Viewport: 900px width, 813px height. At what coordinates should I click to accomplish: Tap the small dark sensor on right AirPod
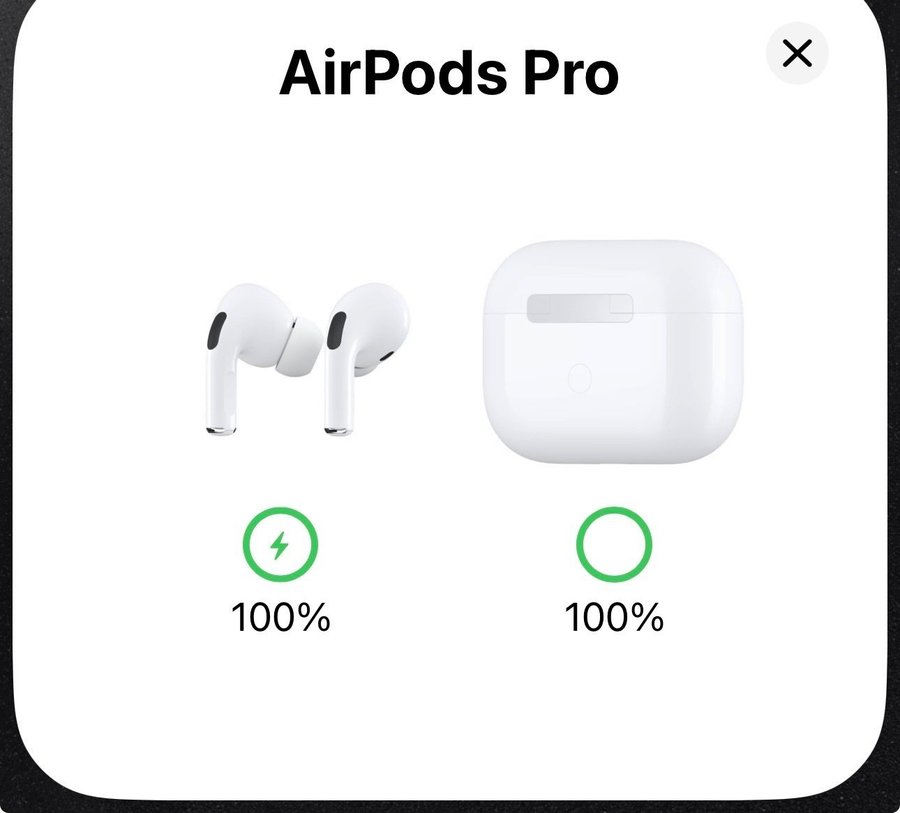(386, 356)
